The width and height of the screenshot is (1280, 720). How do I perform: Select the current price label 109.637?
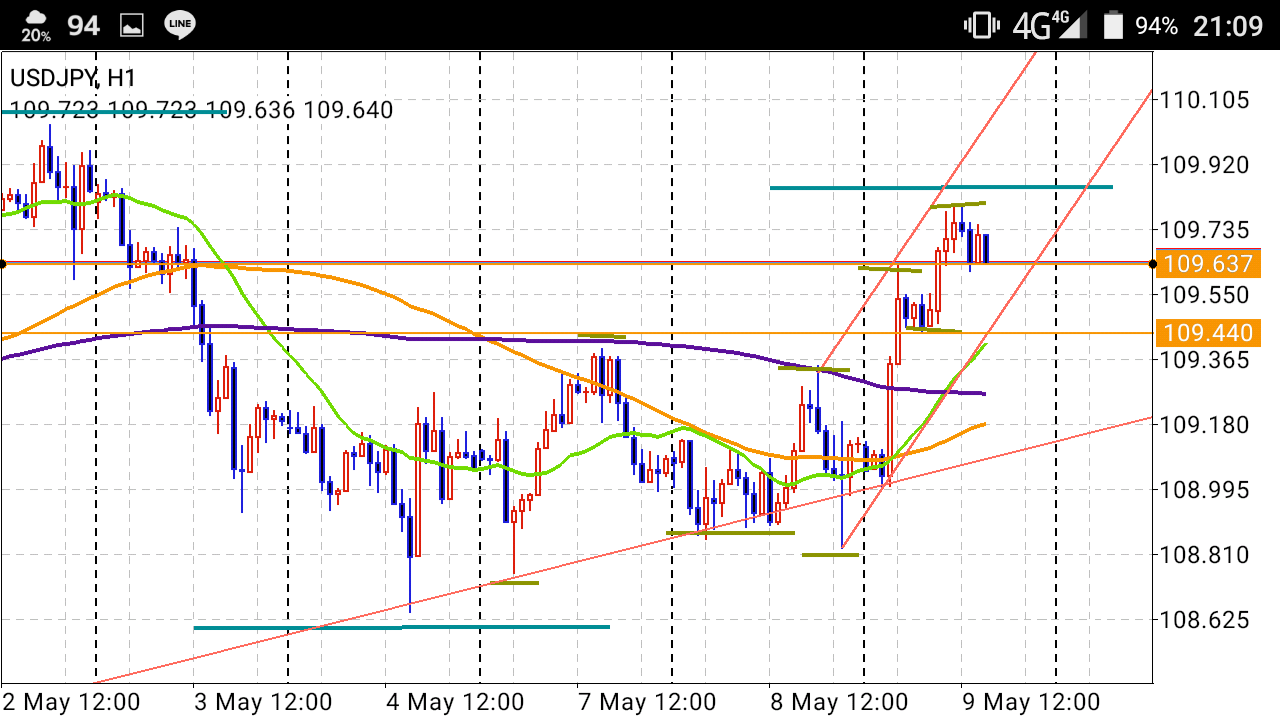coord(1208,264)
